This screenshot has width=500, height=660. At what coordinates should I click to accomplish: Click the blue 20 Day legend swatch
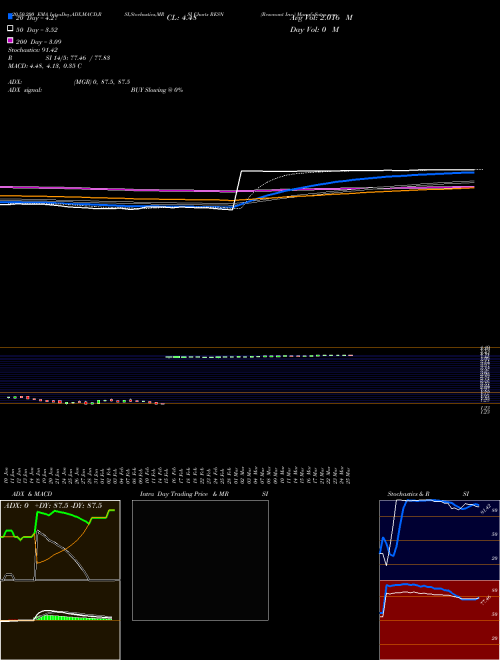pyautogui.click(x=10, y=17)
